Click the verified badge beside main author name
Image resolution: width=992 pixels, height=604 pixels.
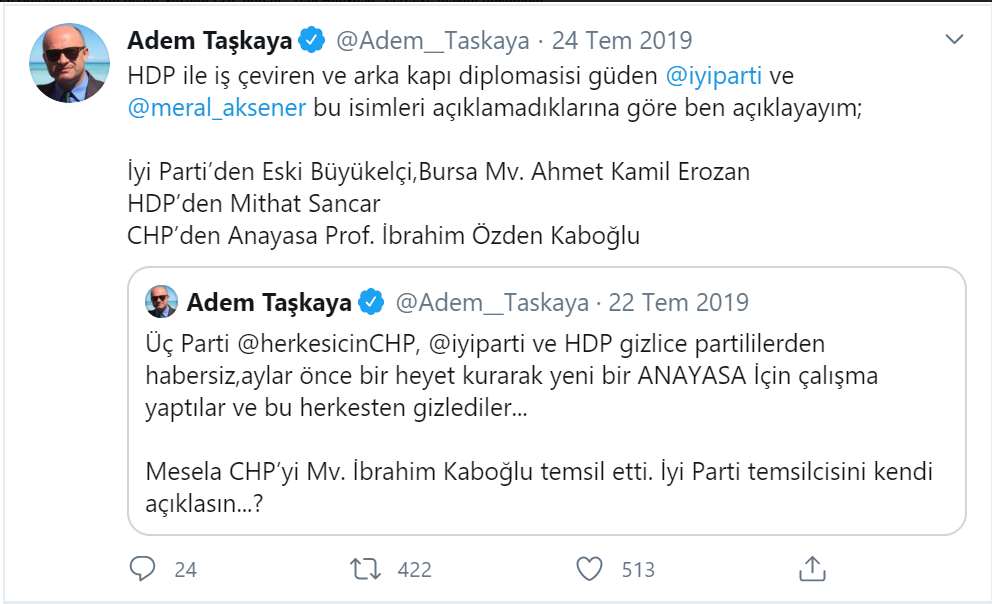click(x=311, y=41)
